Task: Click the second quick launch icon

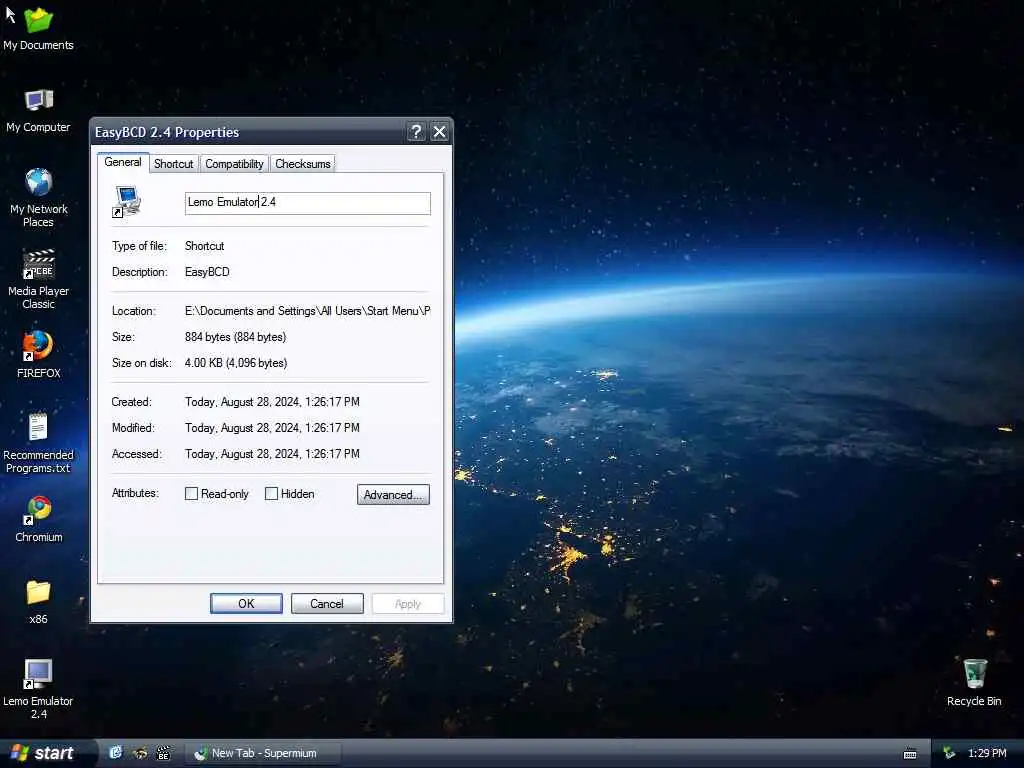Action: [x=140, y=753]
